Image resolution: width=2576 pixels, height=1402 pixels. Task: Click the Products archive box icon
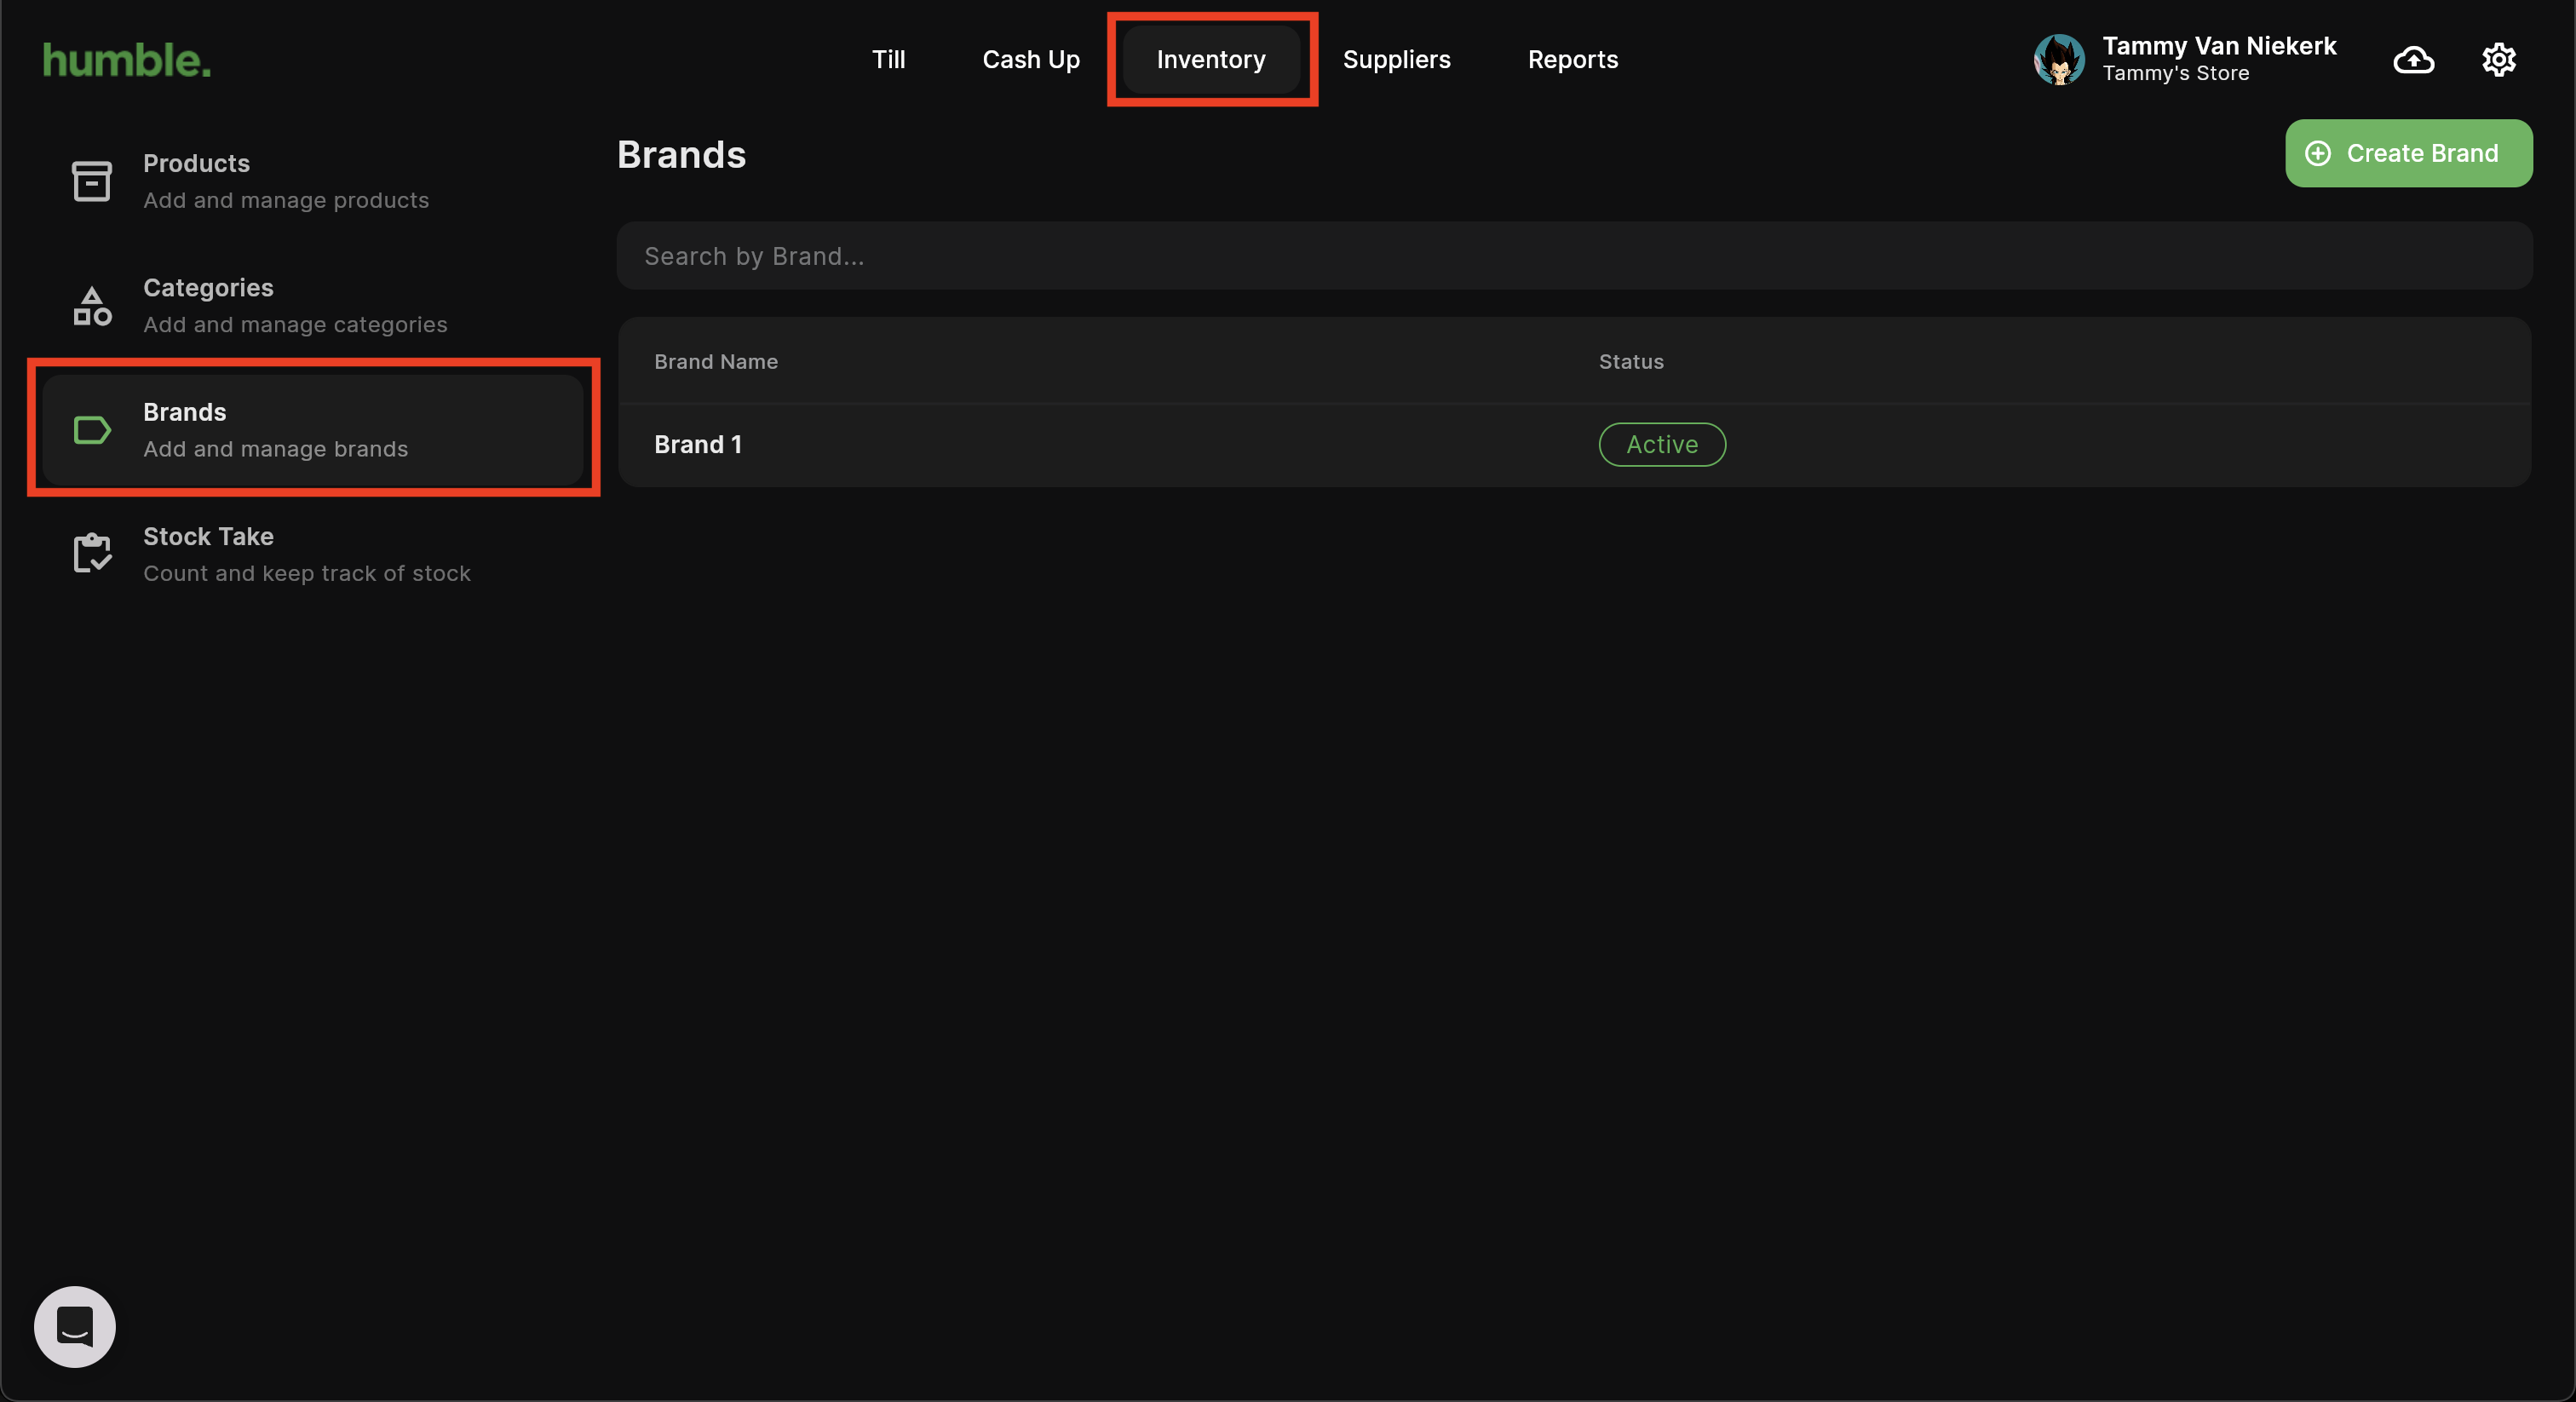tap(92, 181)
